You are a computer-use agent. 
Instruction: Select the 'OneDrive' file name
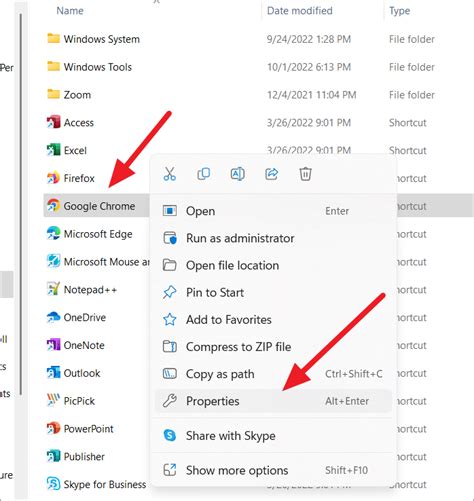[x=85, y=317]
